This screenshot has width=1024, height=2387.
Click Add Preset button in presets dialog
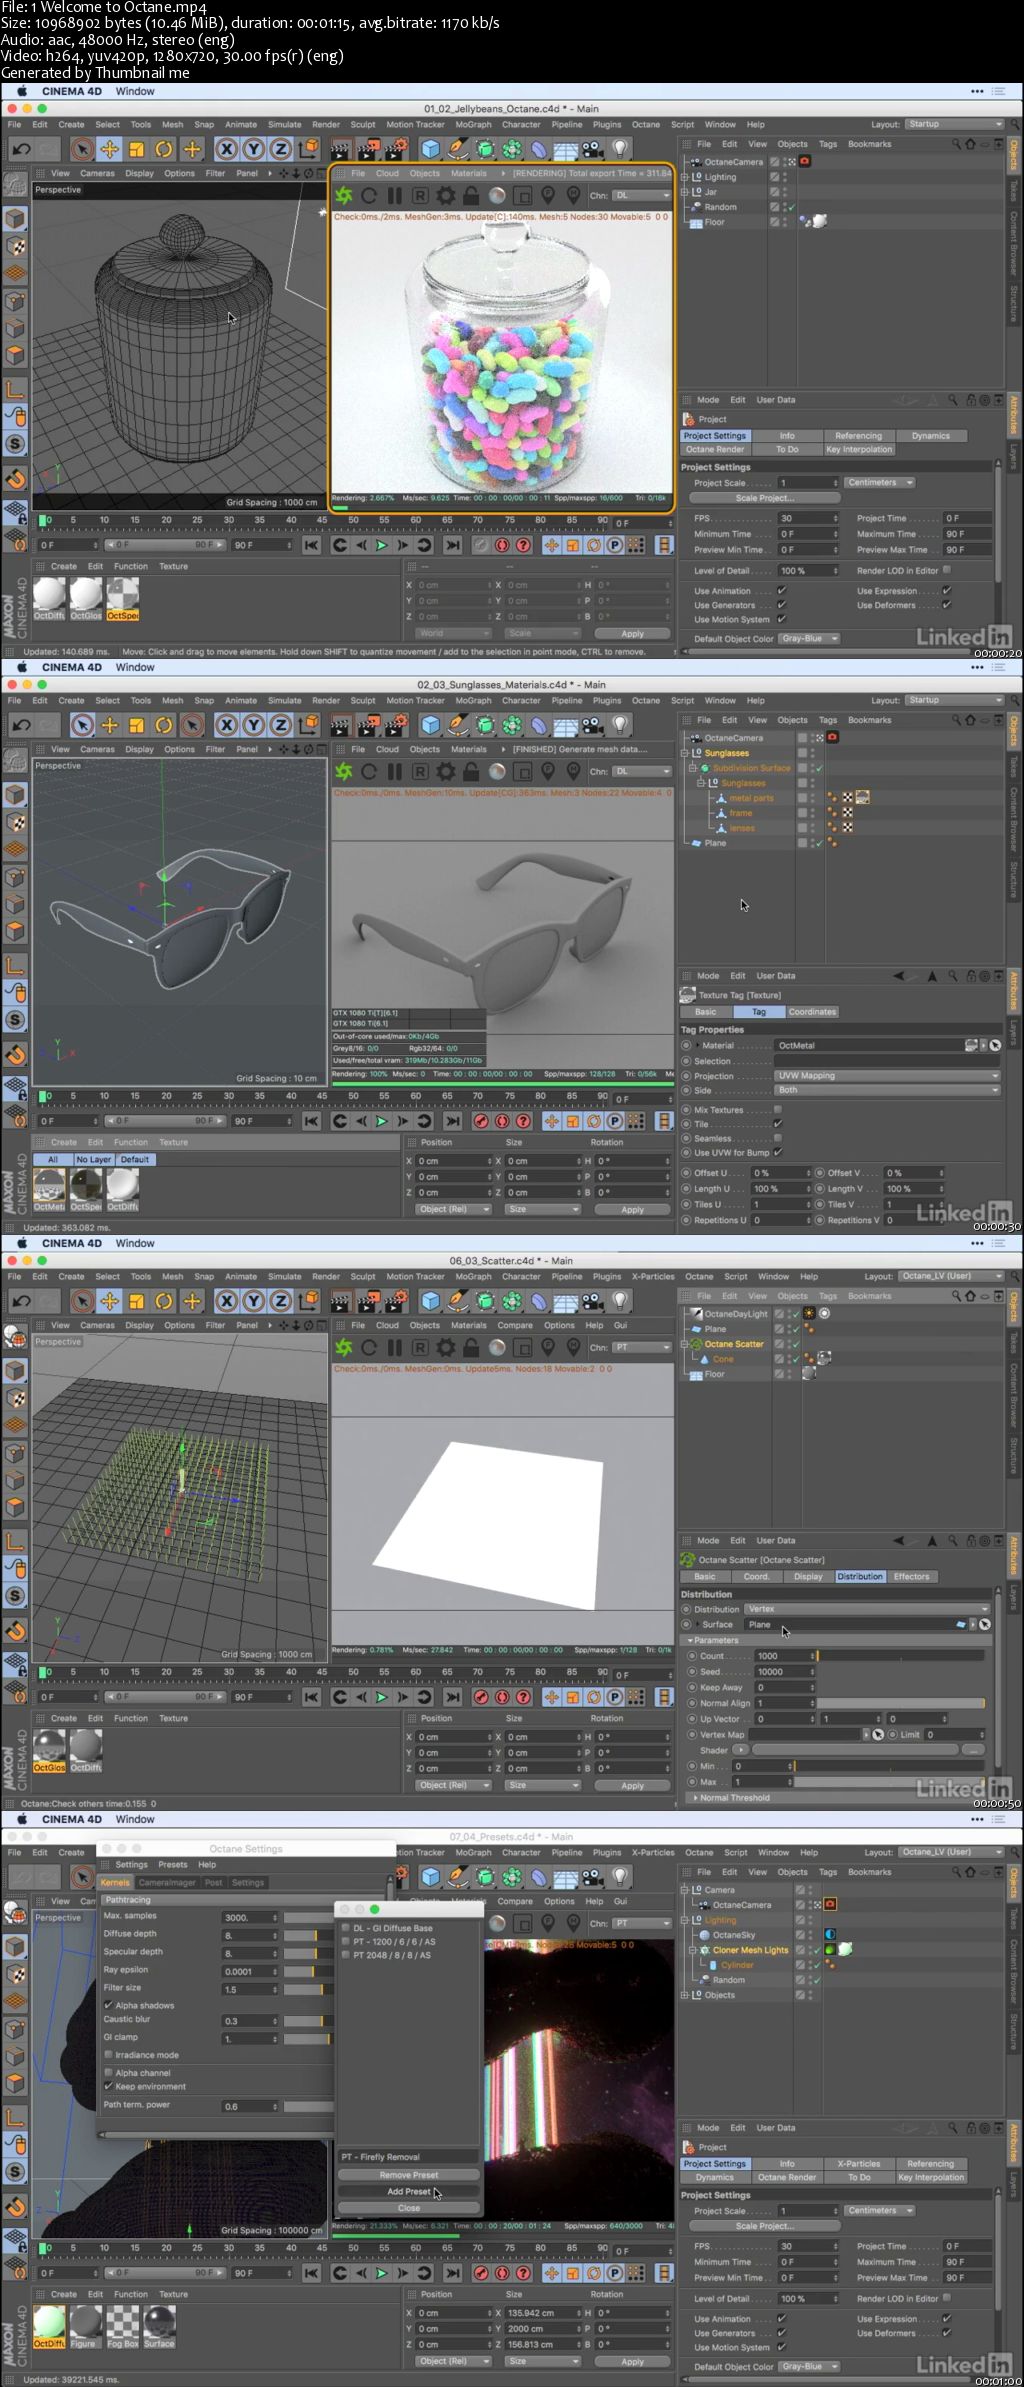pos(409,2191)
